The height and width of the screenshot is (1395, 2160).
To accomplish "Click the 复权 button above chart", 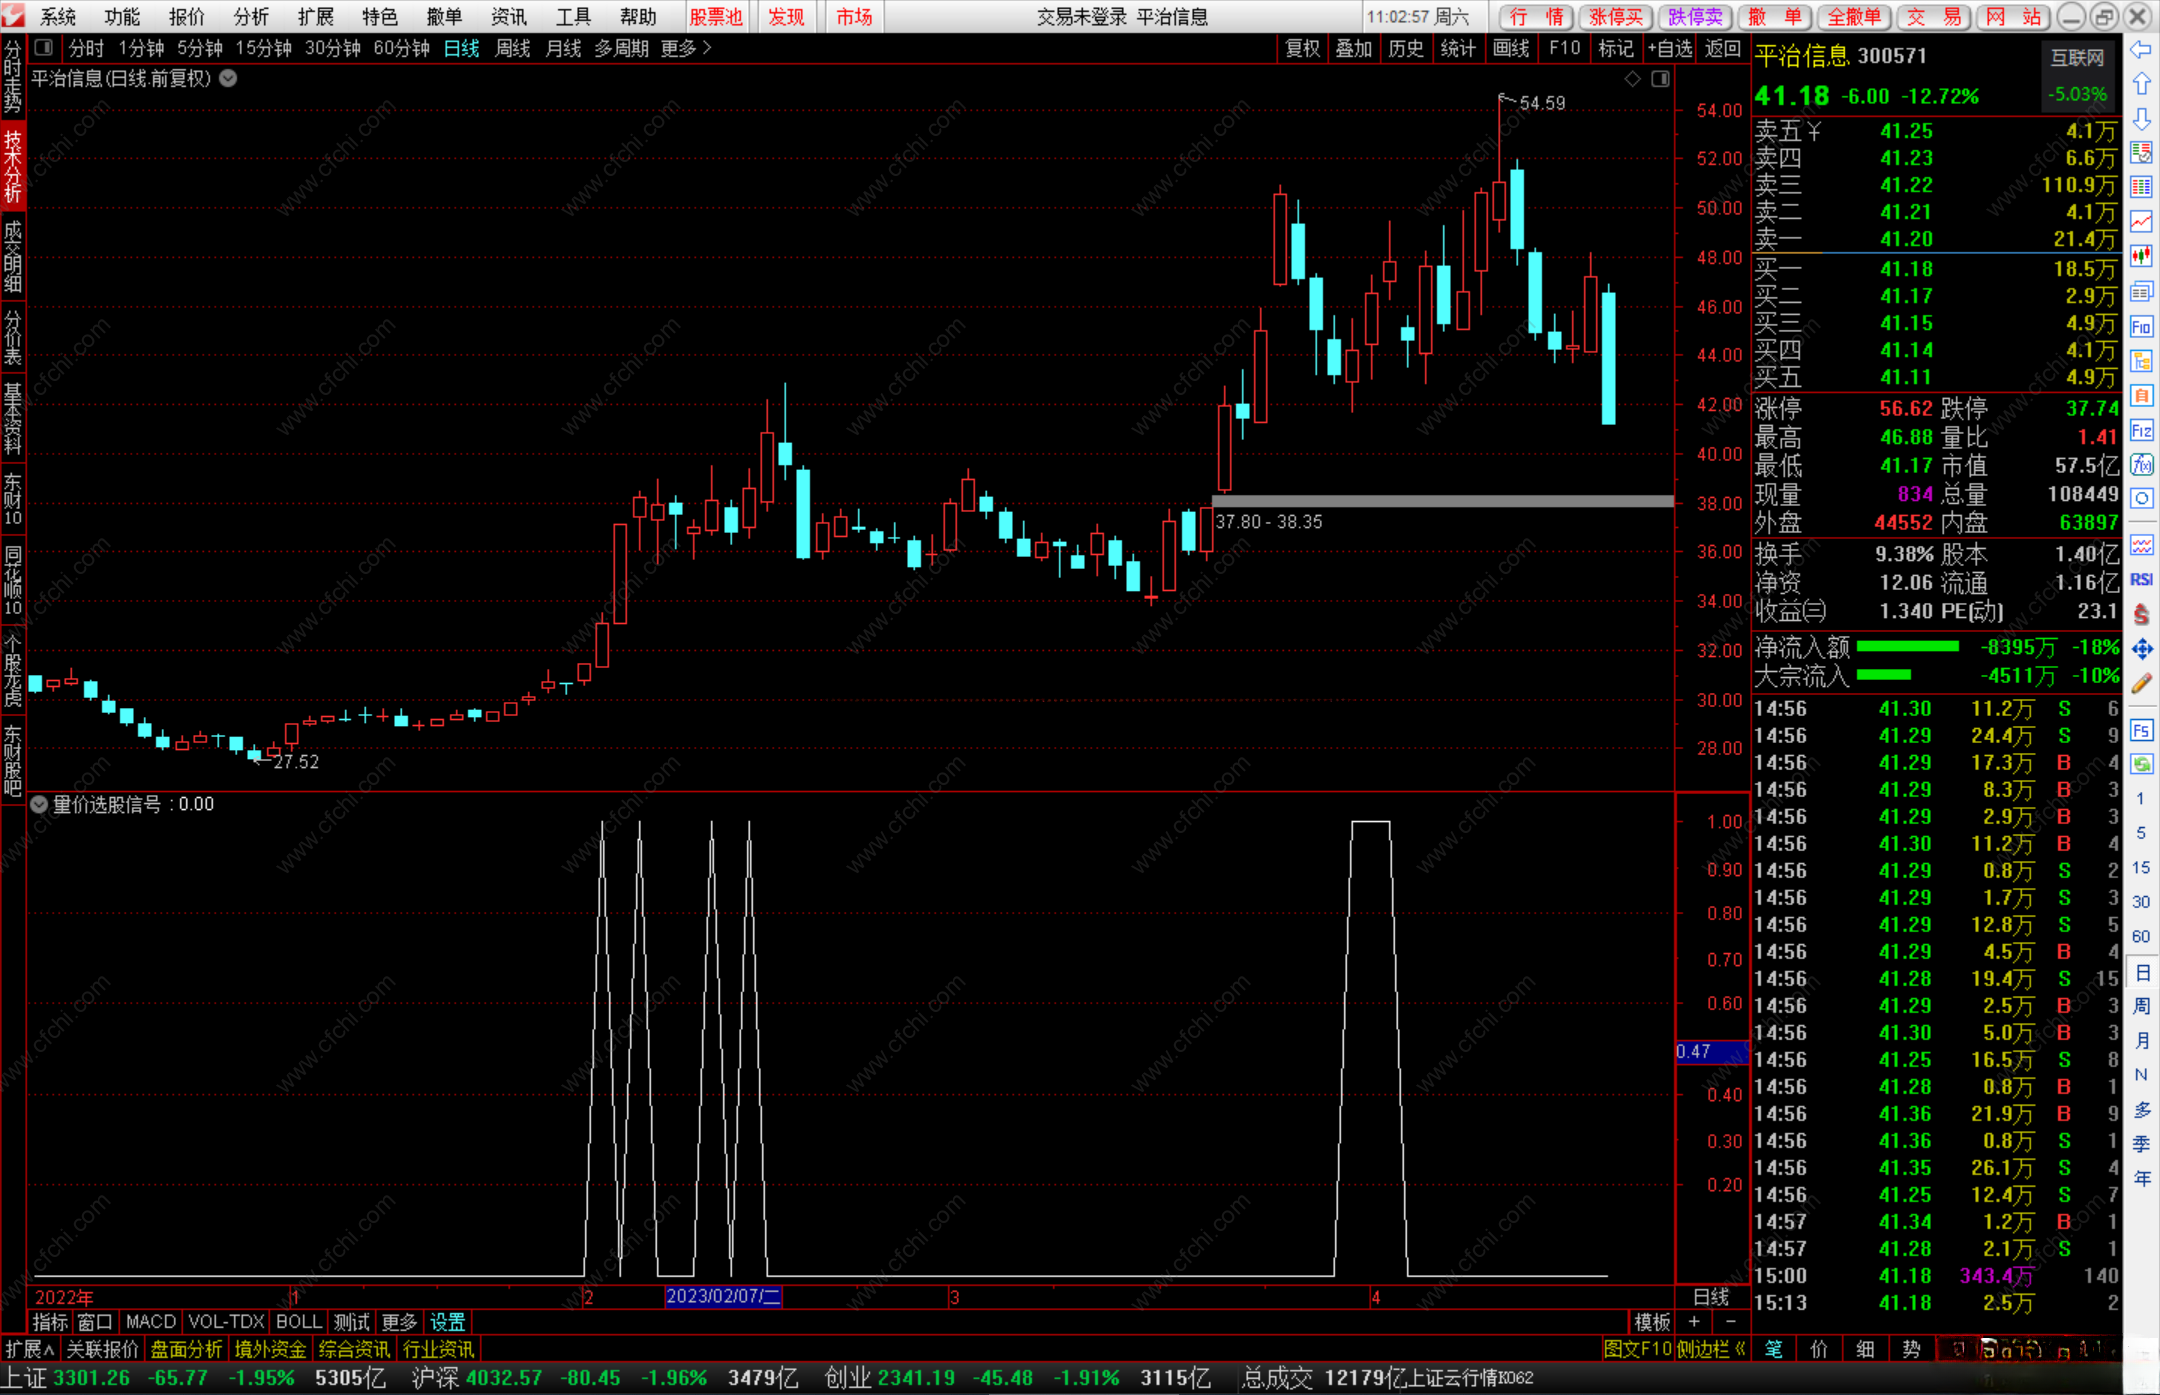I will click(x=1301, y=48).
